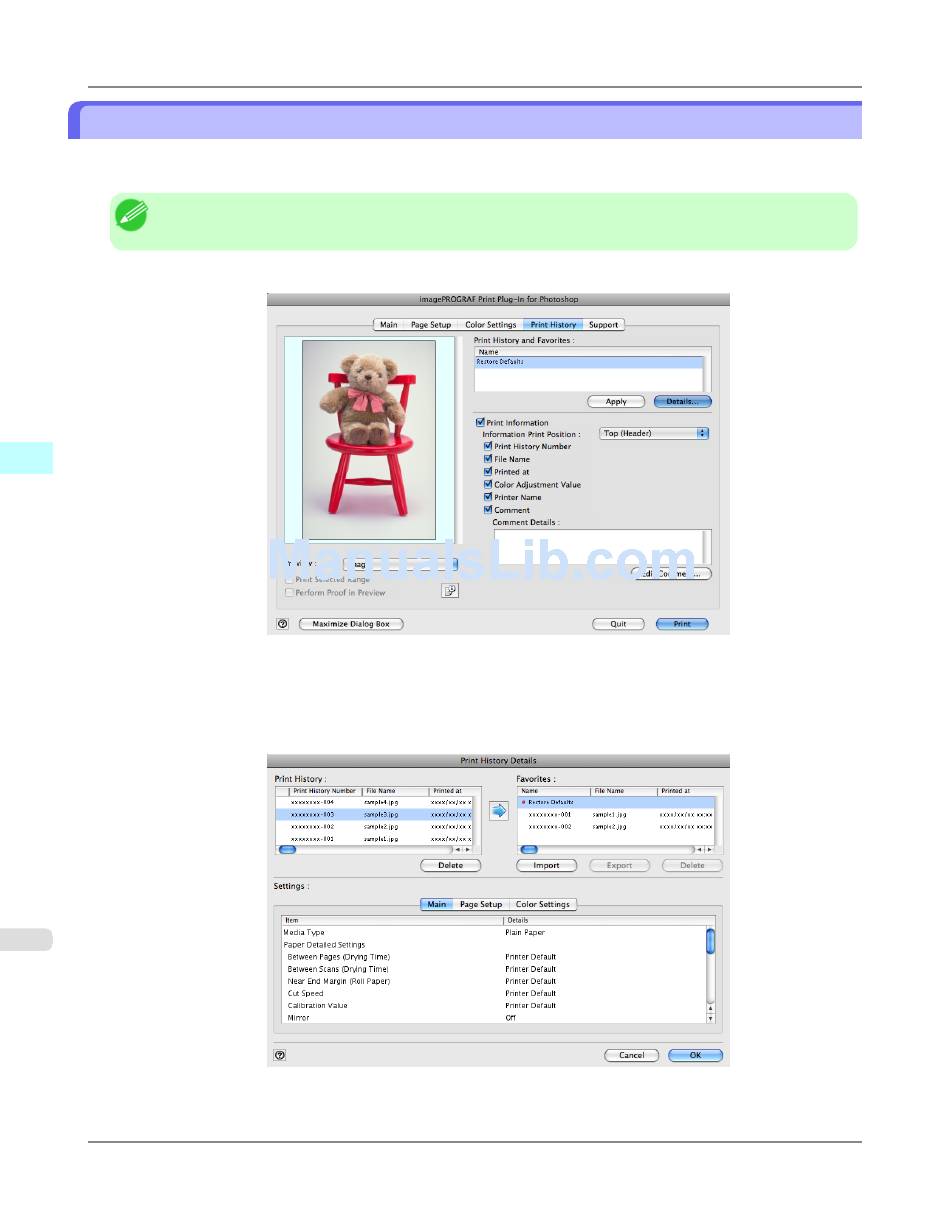Toggle the File Name checkbox
Image resolution: width=950 pixels, height=1229 pixels.
point(488,459)
